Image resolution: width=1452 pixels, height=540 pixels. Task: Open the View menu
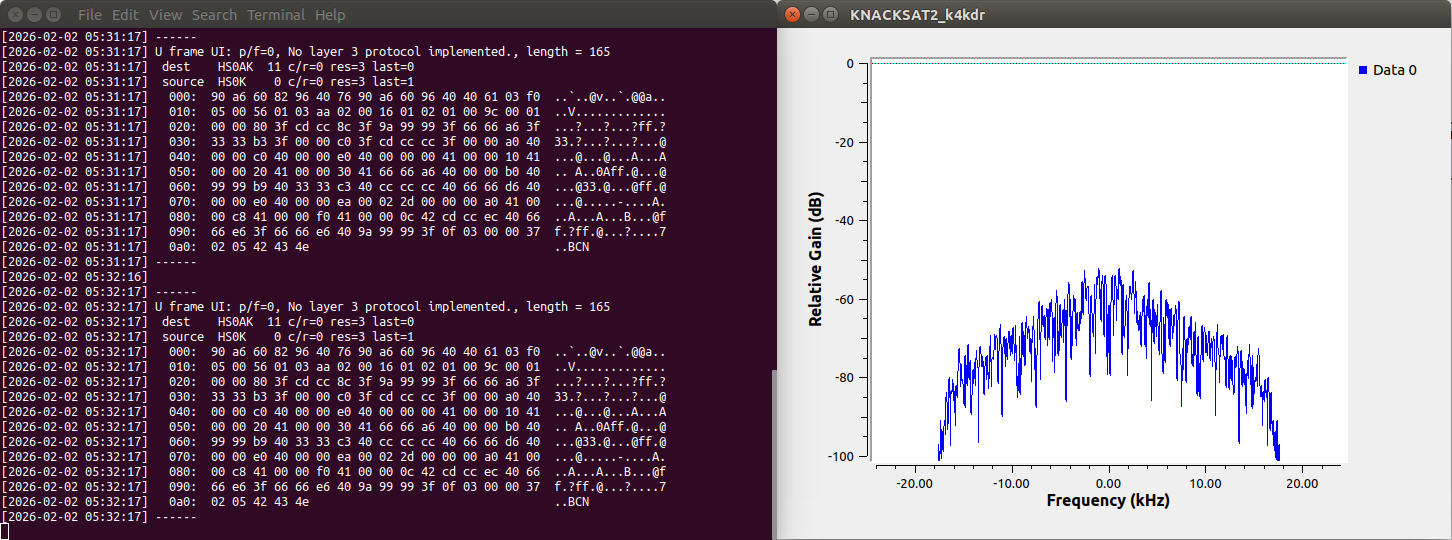click(165, 15)
